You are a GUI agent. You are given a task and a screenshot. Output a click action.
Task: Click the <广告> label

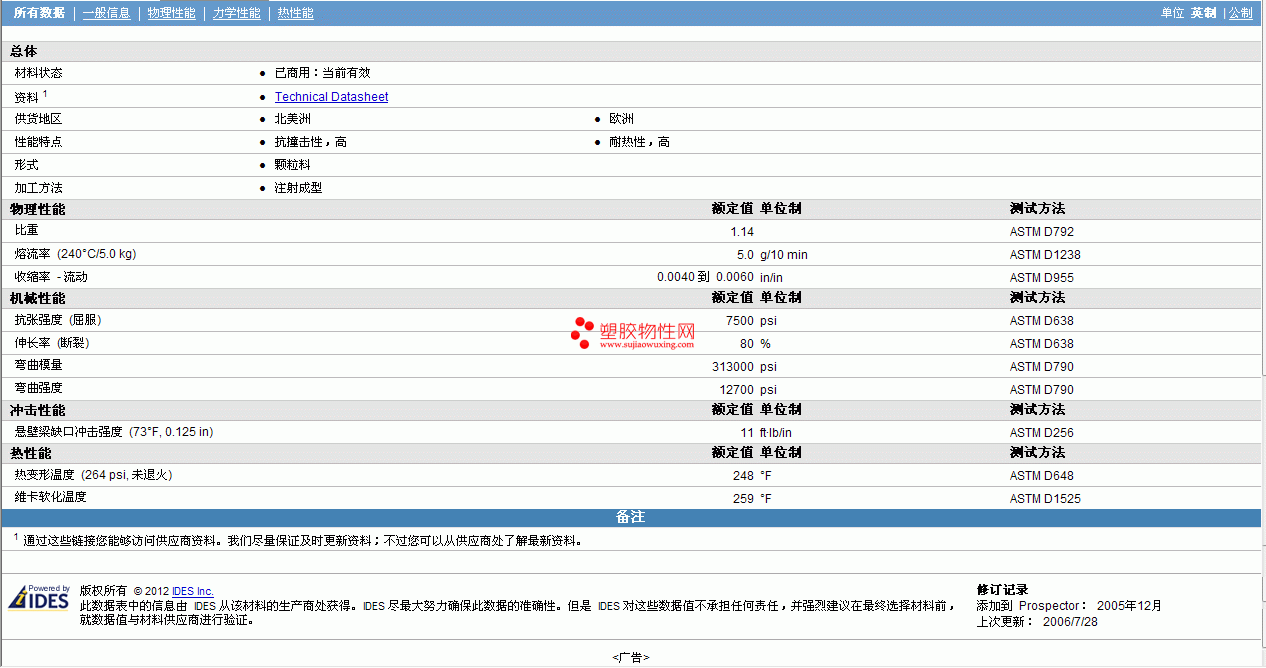[x=631, y=658]
